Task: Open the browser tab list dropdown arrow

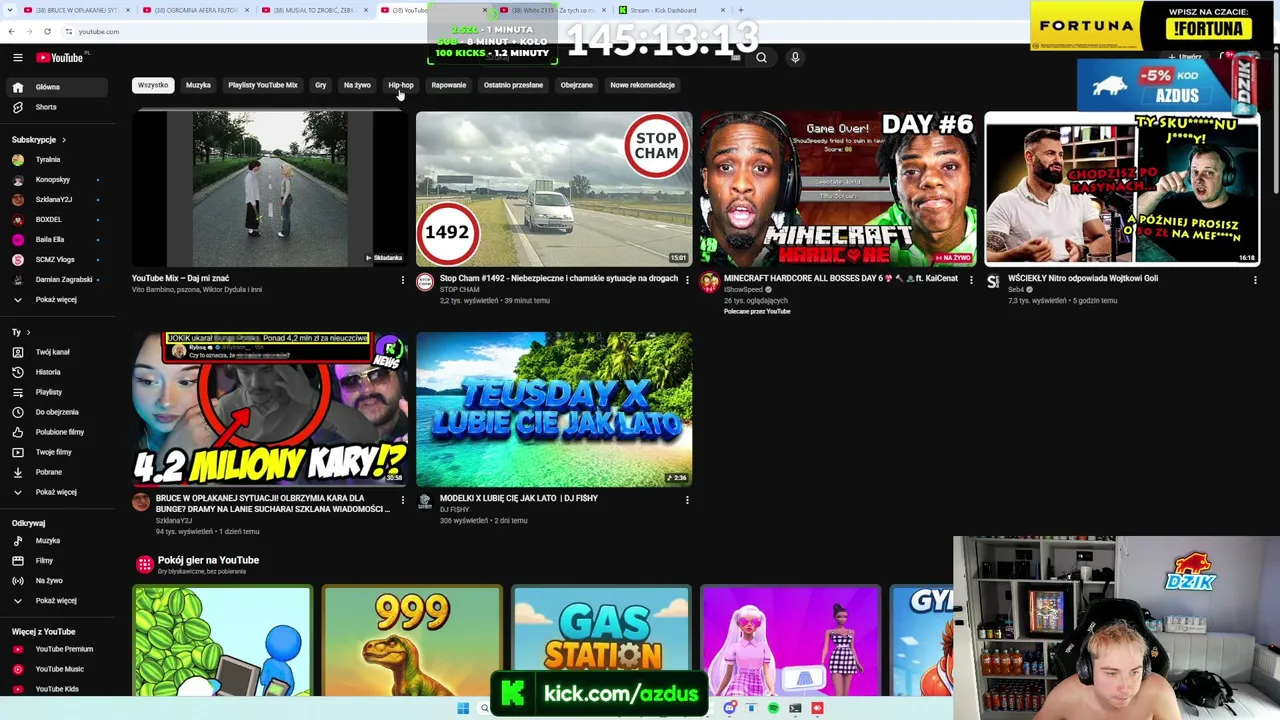Action: (9, 10)
